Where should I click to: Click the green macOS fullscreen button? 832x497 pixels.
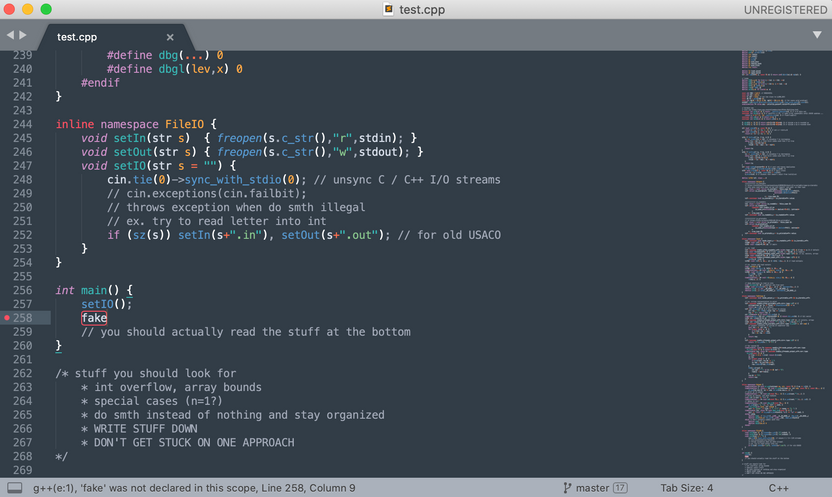46,10
